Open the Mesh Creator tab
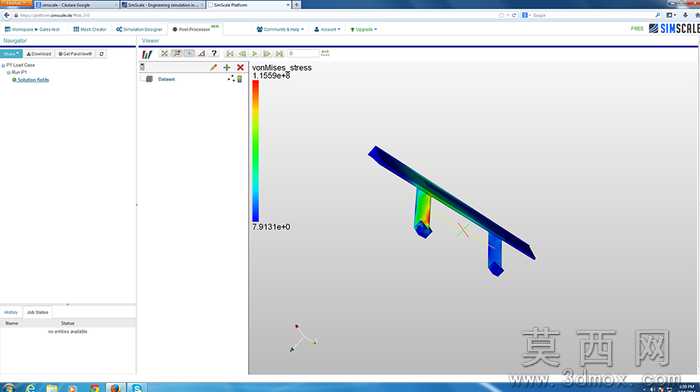This screenshot has height=392, width=700. (x=90, y=29)
